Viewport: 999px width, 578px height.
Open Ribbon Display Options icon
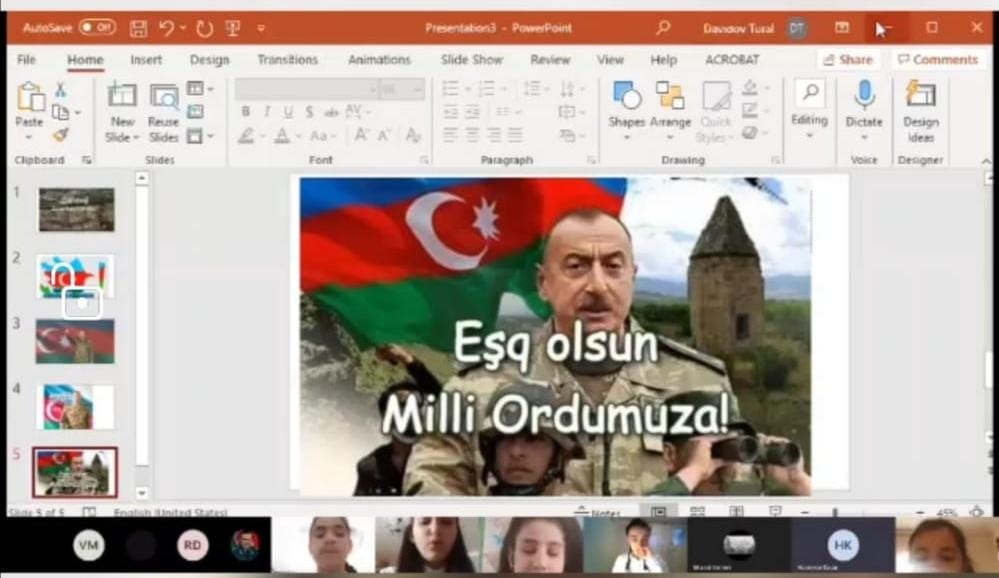(842, 27)
